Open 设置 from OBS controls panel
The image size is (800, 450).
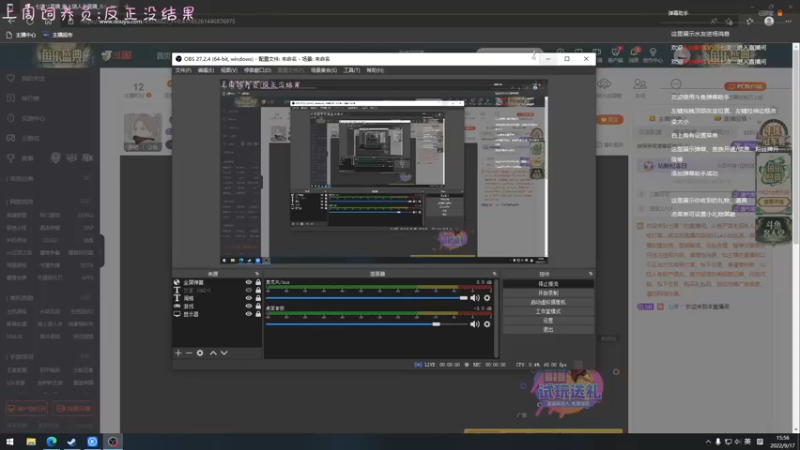pyautogui.click(x=548, y=320)
